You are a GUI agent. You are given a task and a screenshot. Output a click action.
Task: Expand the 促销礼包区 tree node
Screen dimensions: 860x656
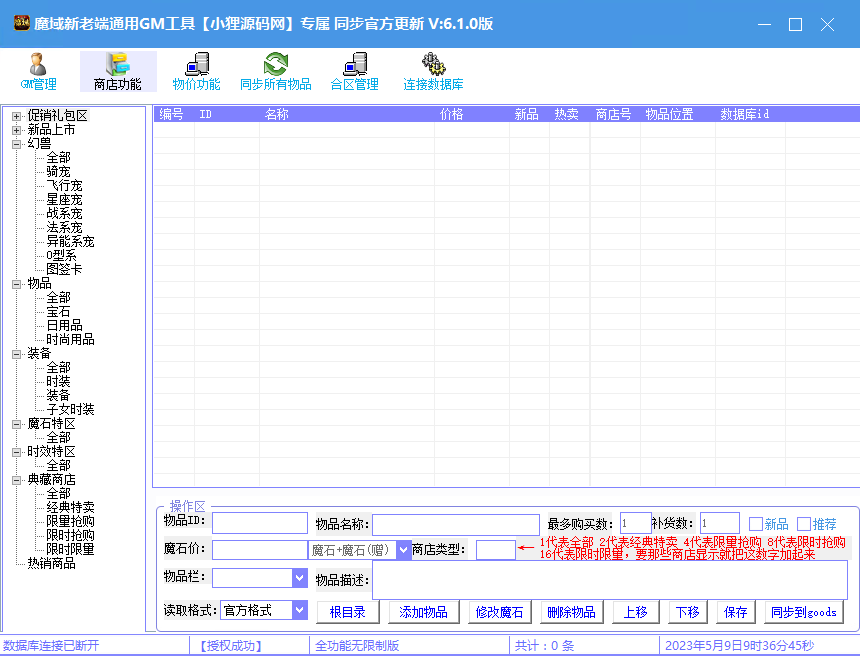[17, 116]
